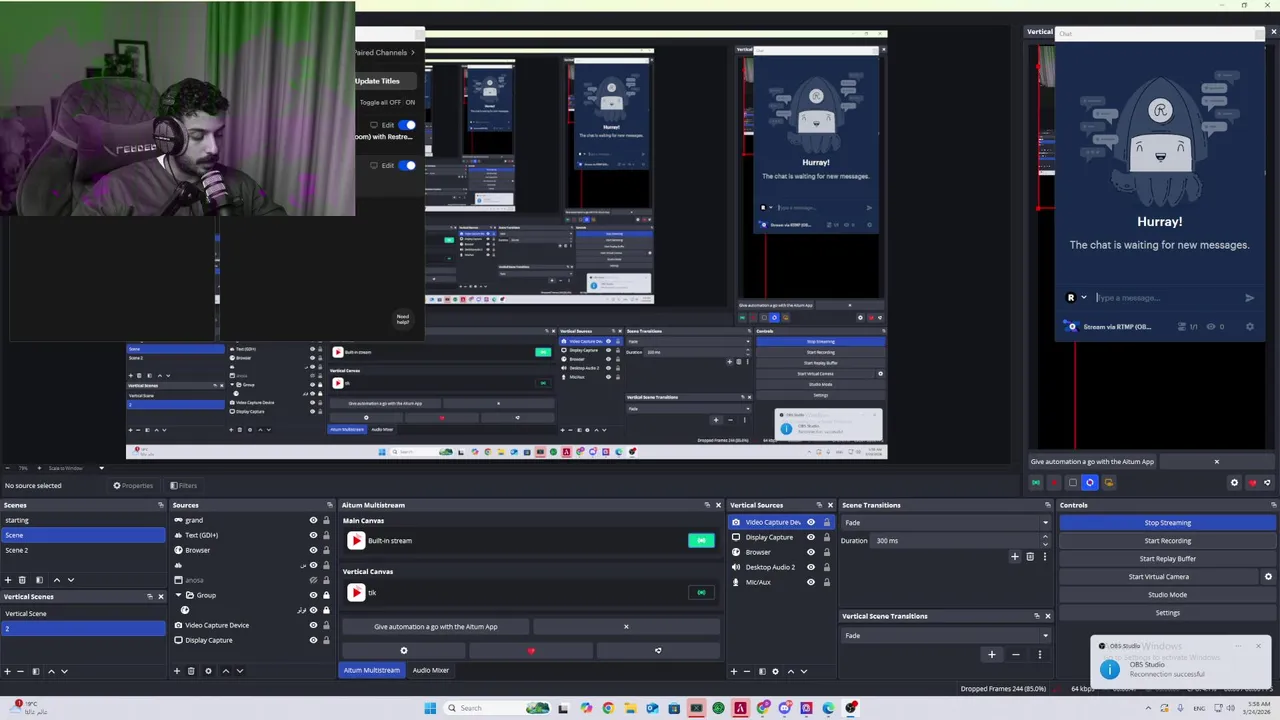Add a vertical scene with the plus icon
The height and width of the screenshot is (720, 1280).
7,671
